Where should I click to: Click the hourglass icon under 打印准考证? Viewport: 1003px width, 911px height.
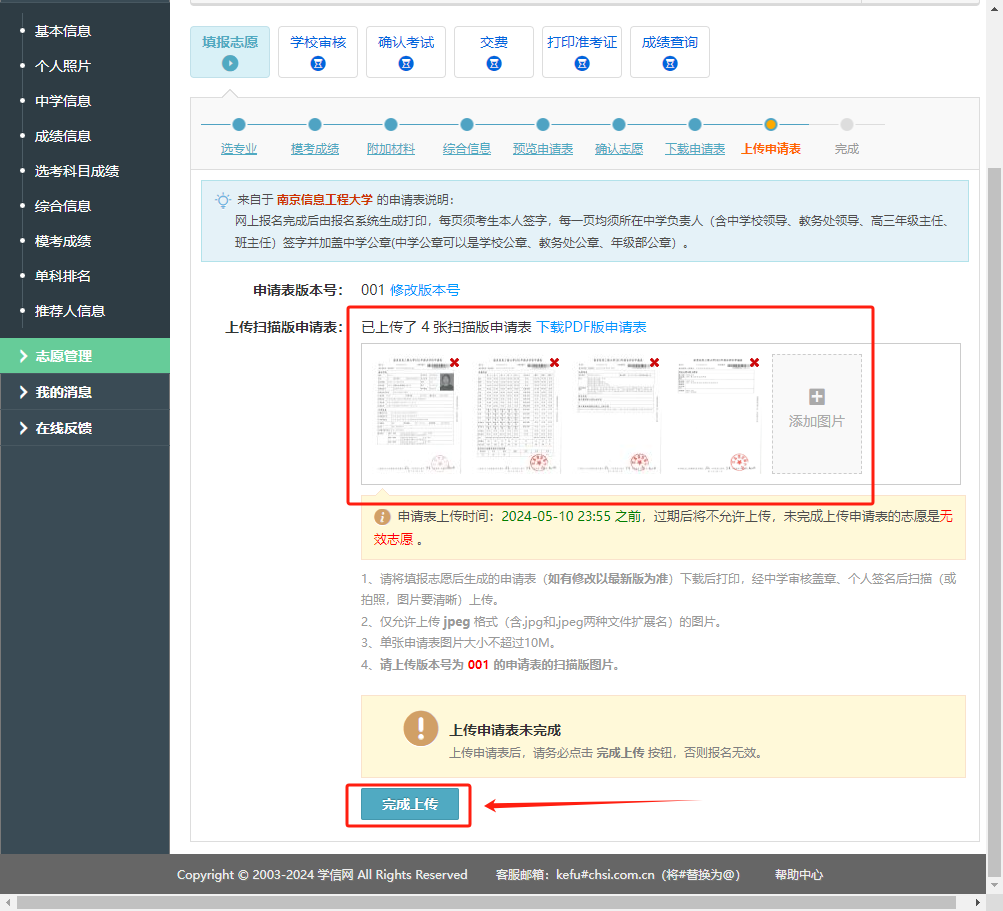click(x=582, y=63)
